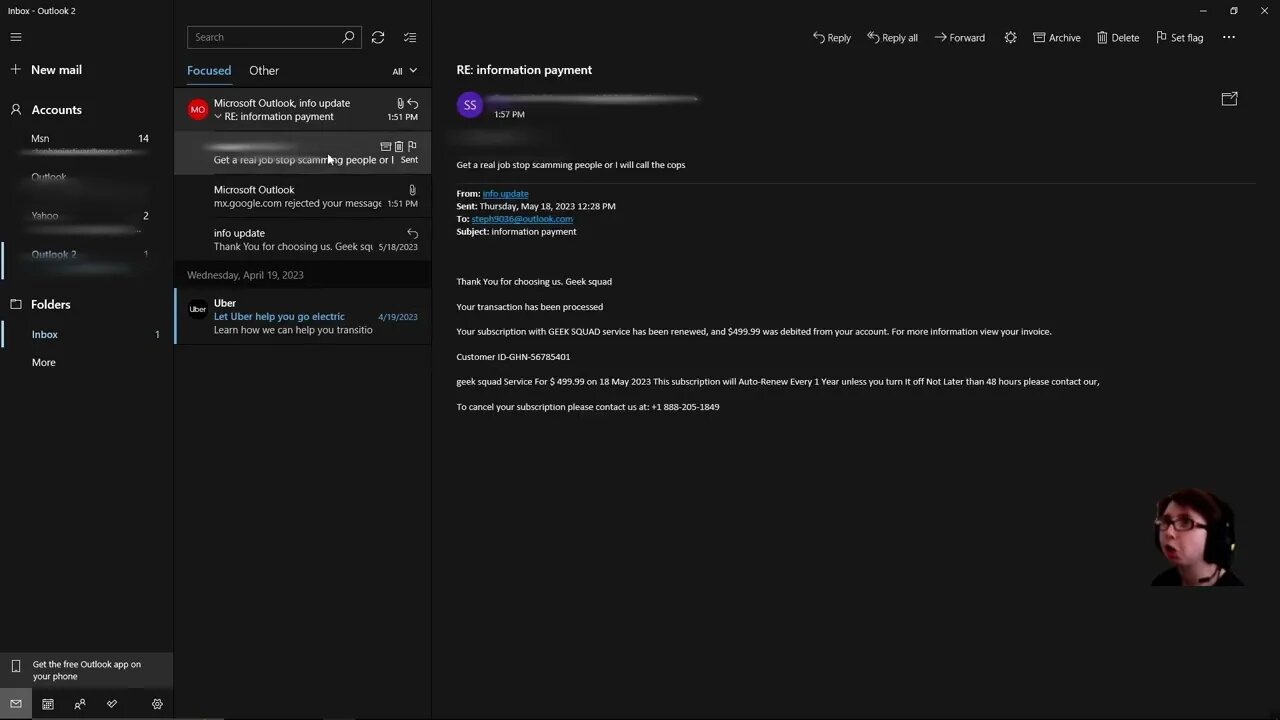Click the Search mail field
Screen dimensions: 1280x720
point(265,37)
